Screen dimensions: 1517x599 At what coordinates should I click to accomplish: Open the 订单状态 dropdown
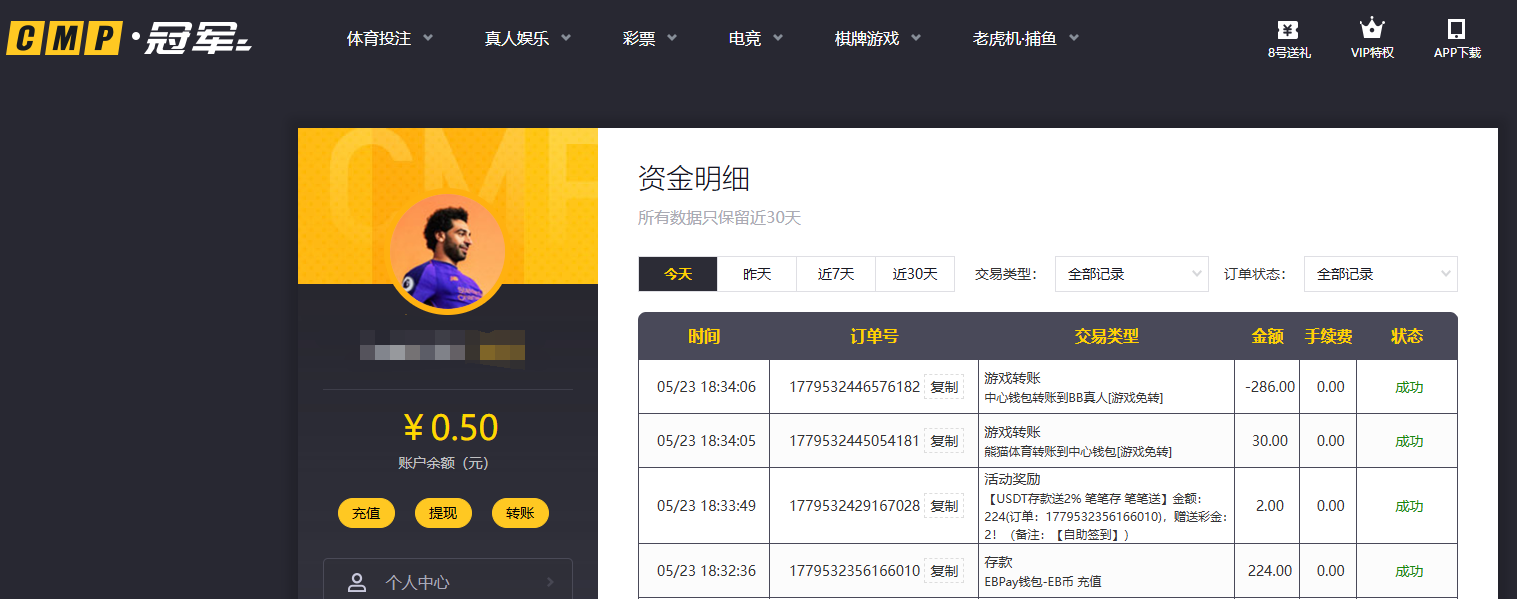click(x=1380, y=274)
